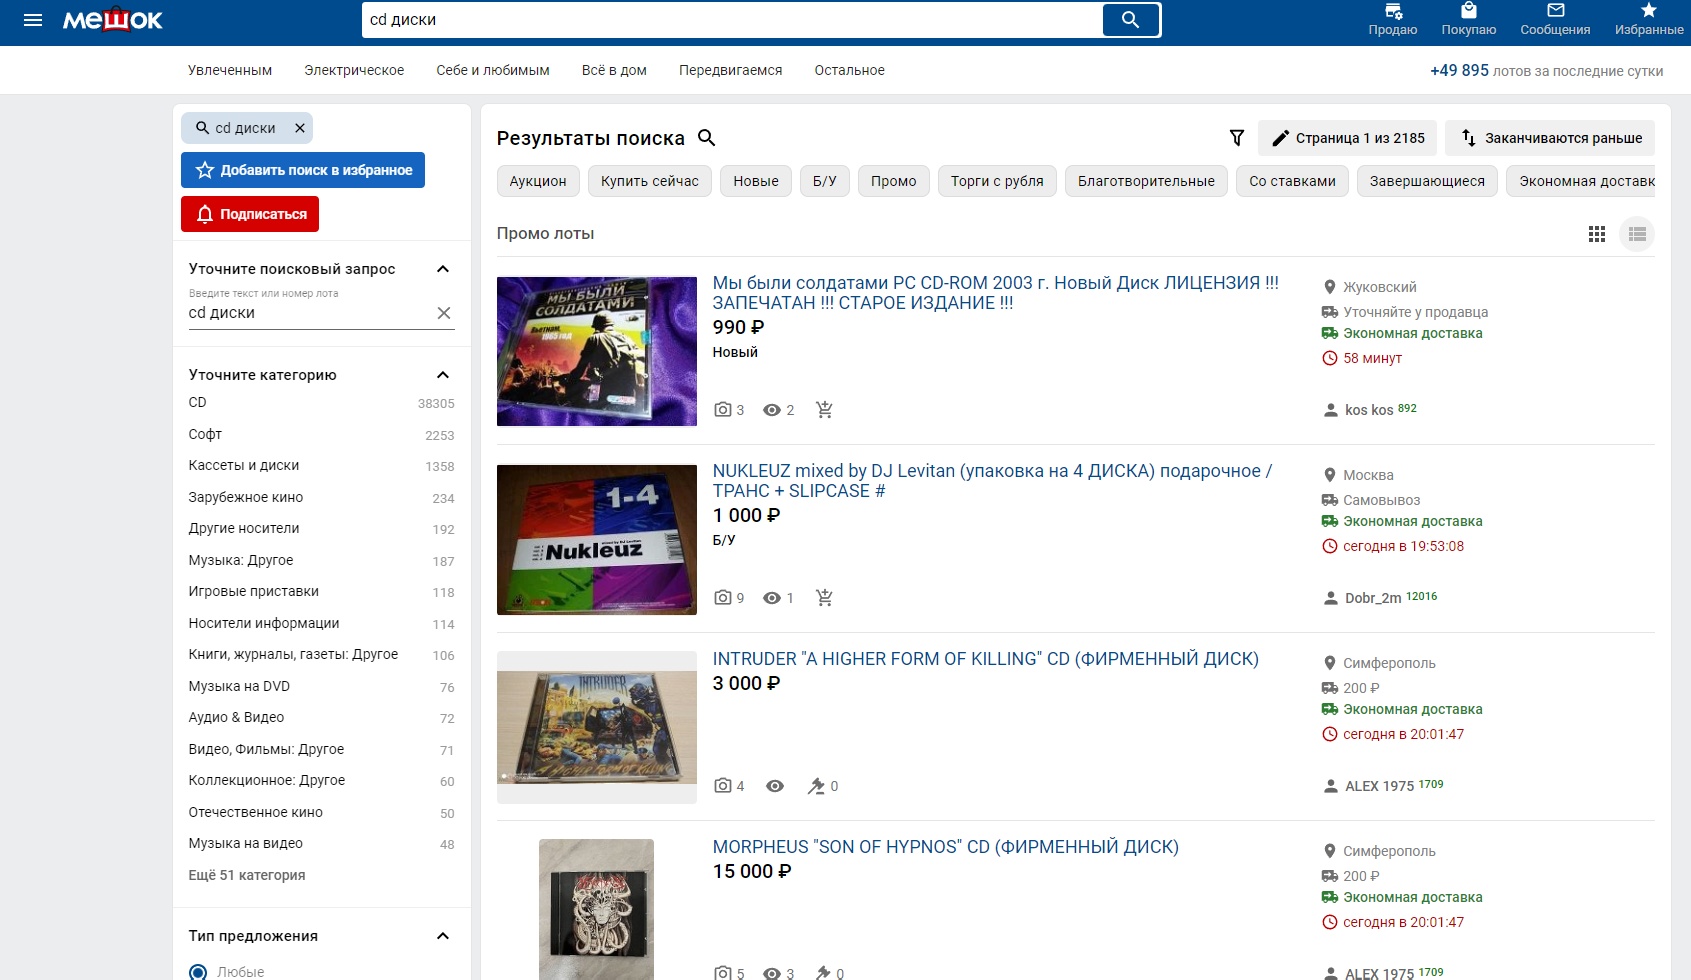Add the 990 ₽ lot to cart

[824, 410]
